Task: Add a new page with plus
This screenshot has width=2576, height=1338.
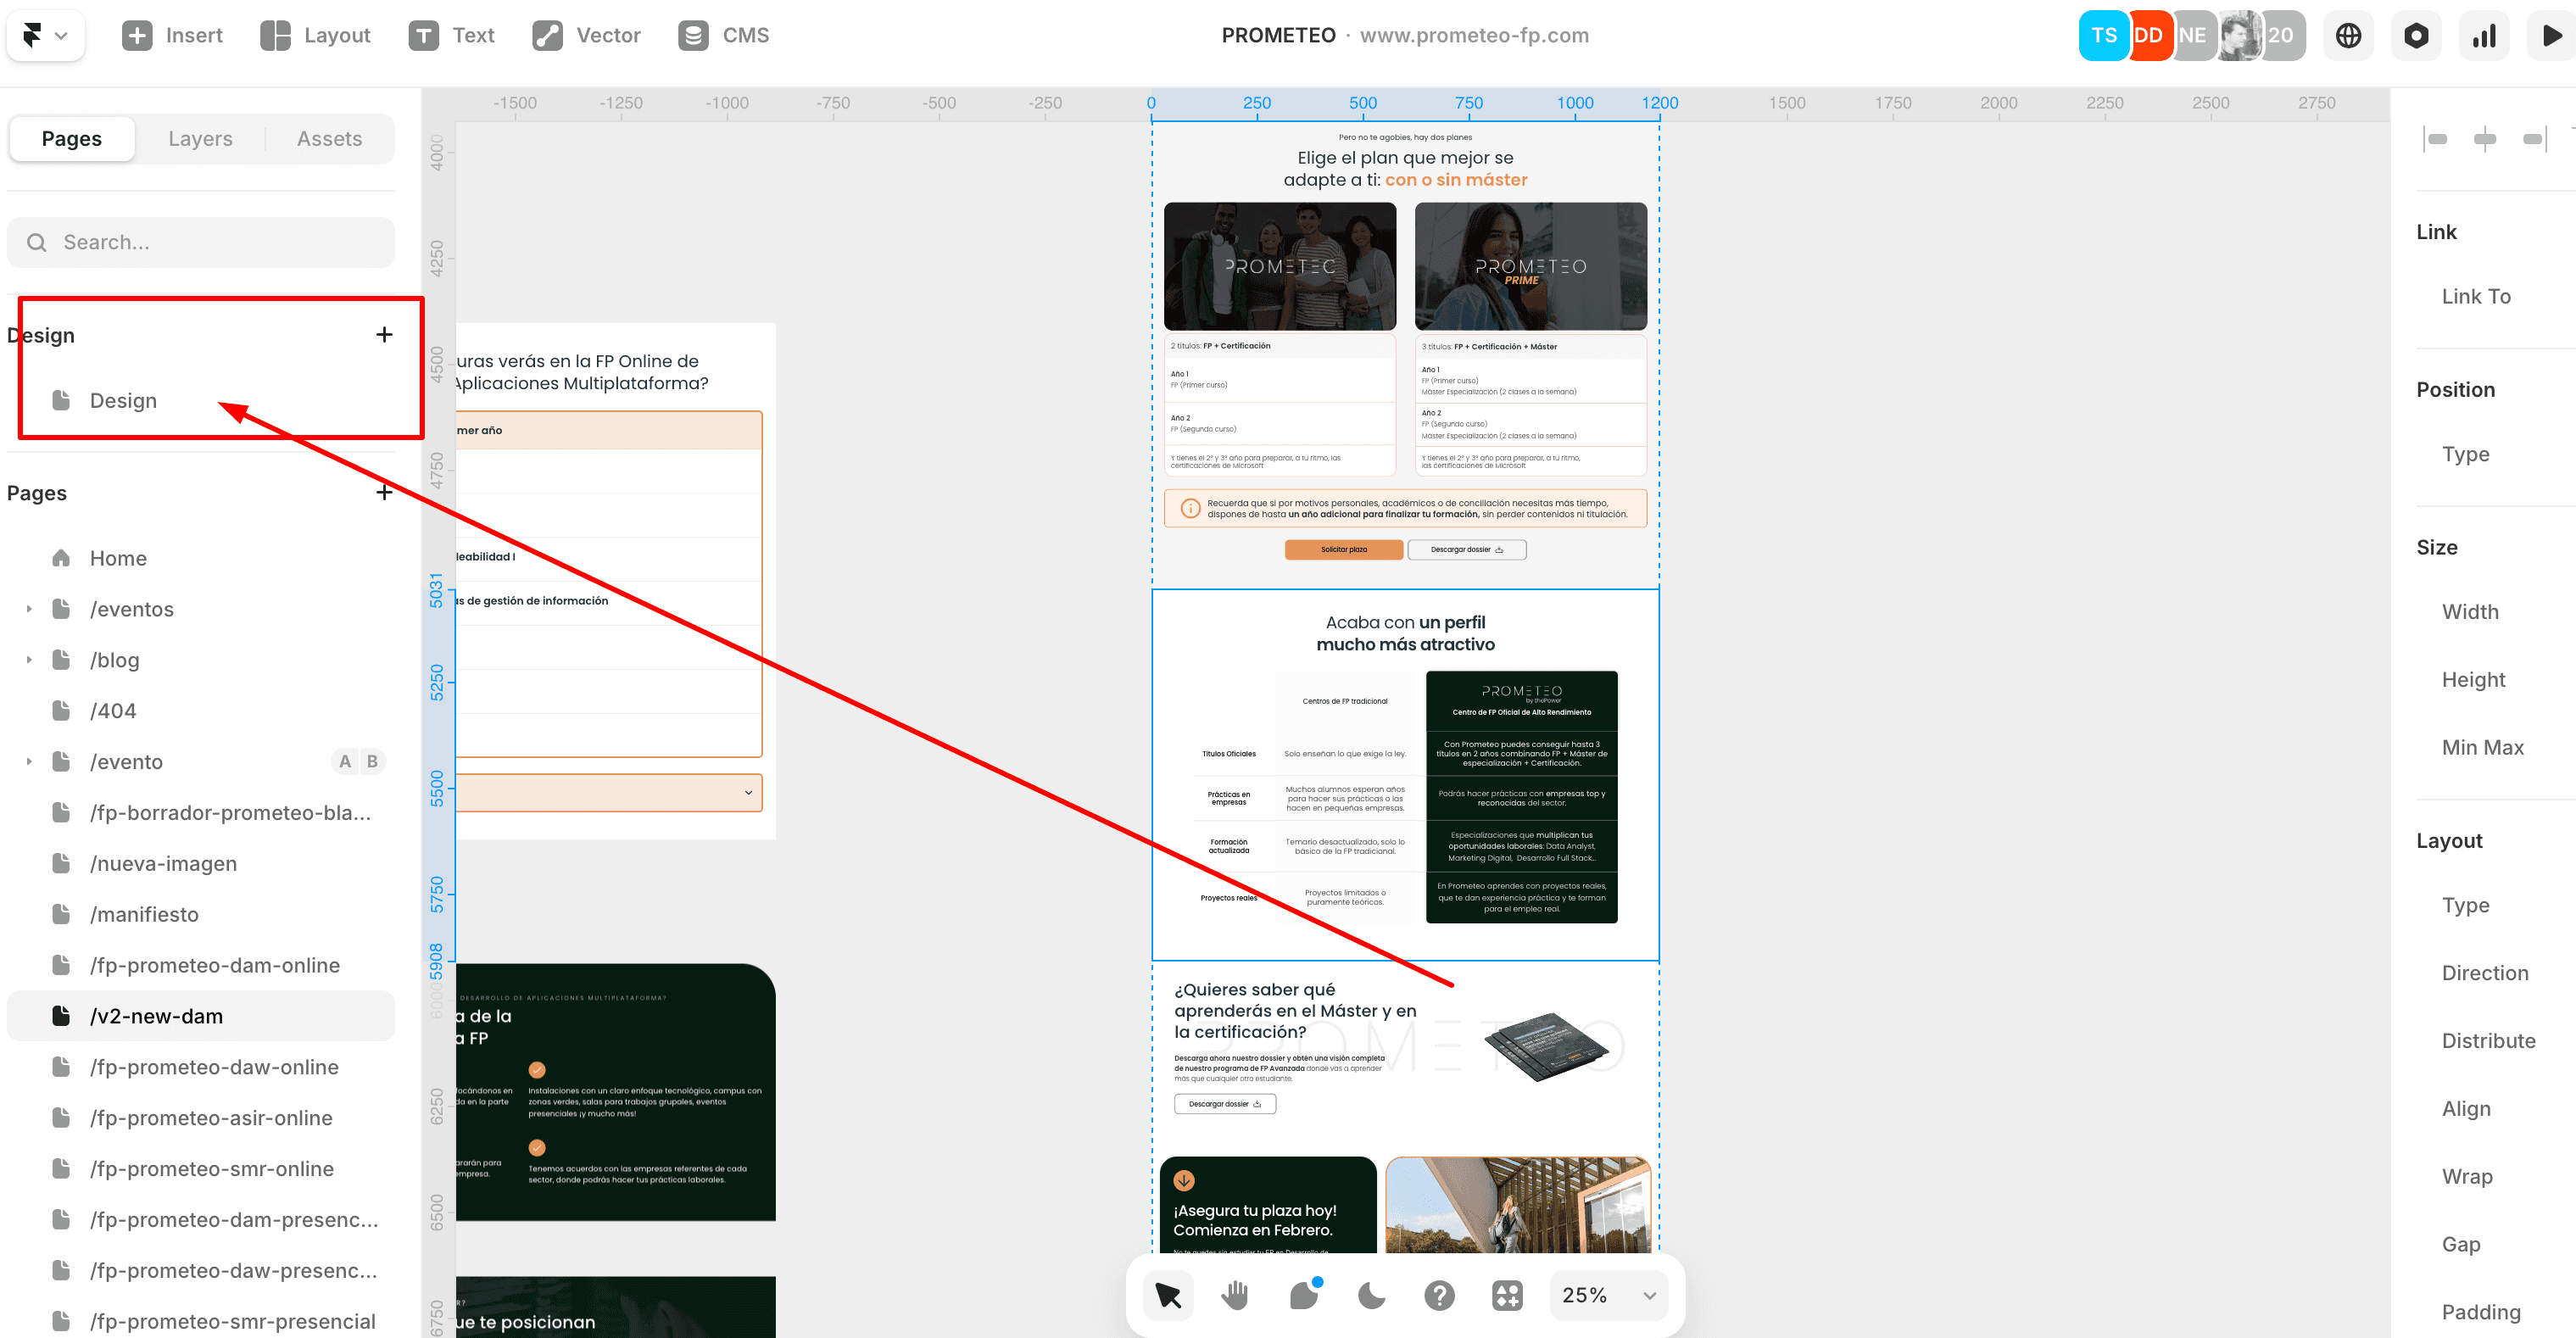Action: coord(384,492)
